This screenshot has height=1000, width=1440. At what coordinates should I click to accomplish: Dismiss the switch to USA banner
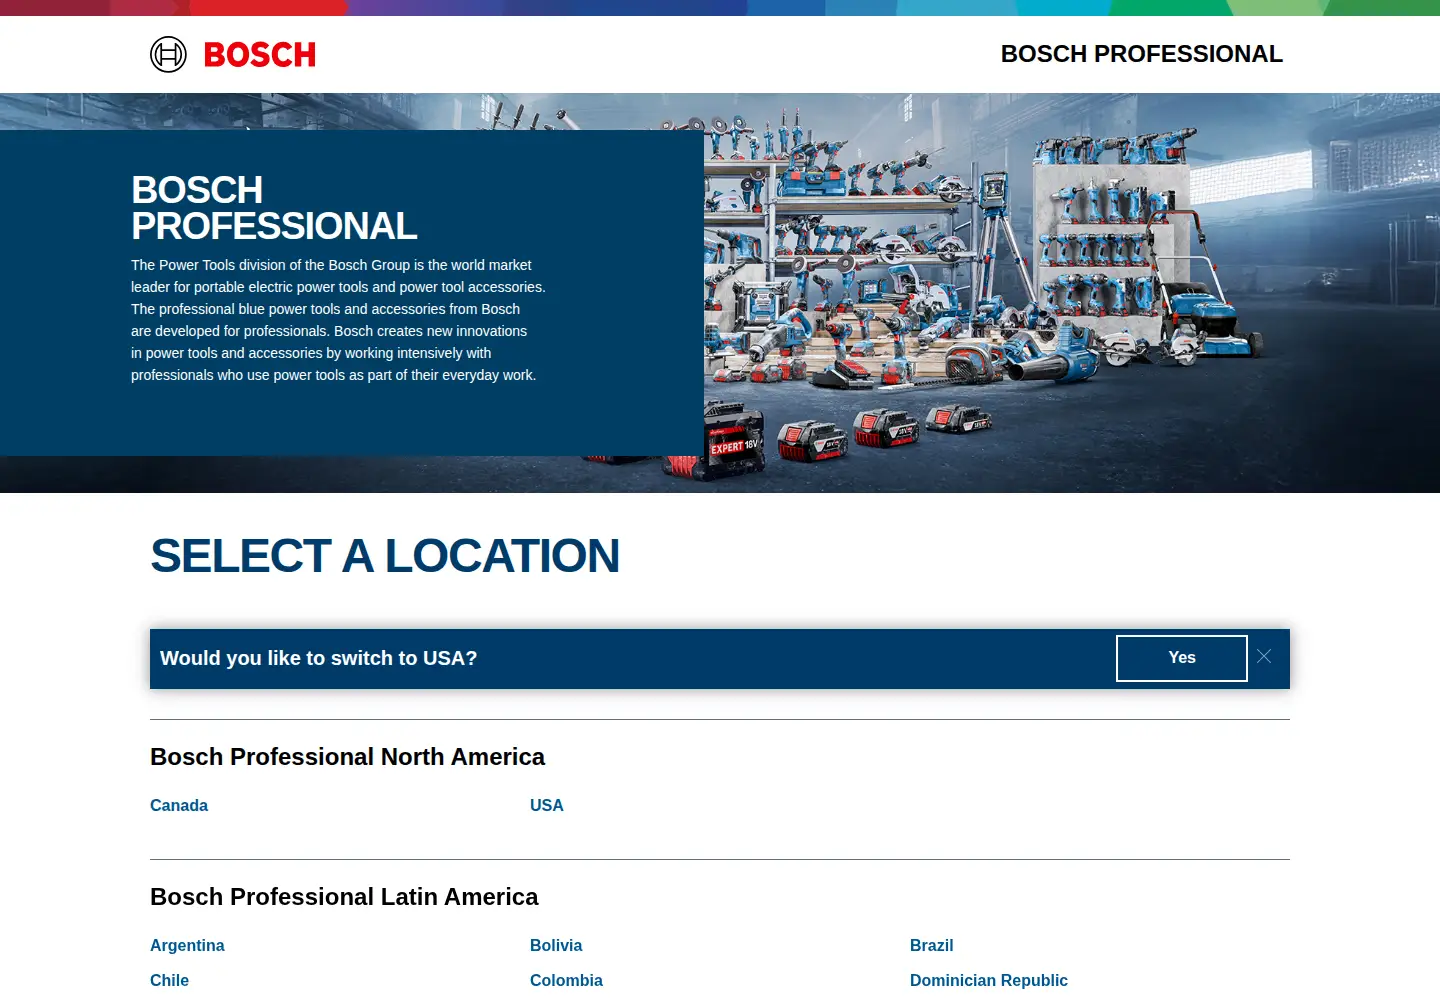1264,657
